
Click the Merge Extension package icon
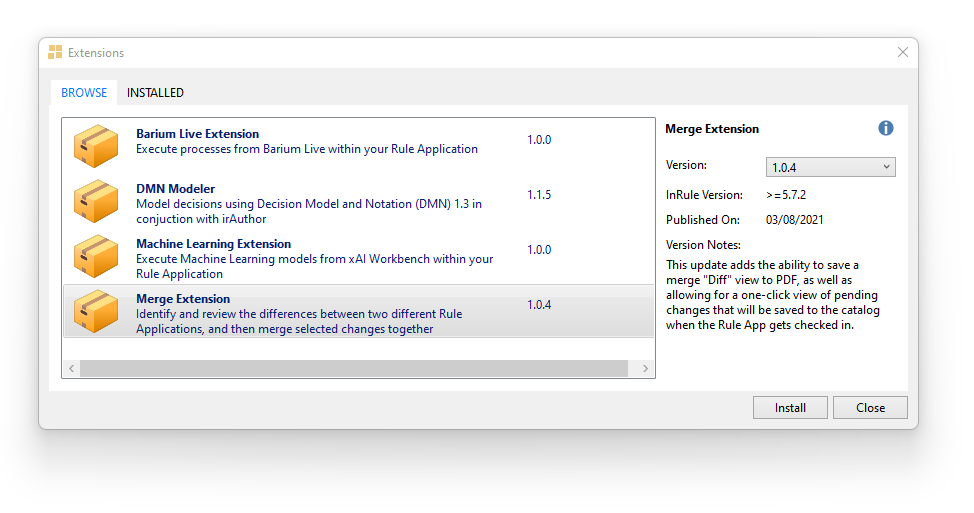coord(96,311)
